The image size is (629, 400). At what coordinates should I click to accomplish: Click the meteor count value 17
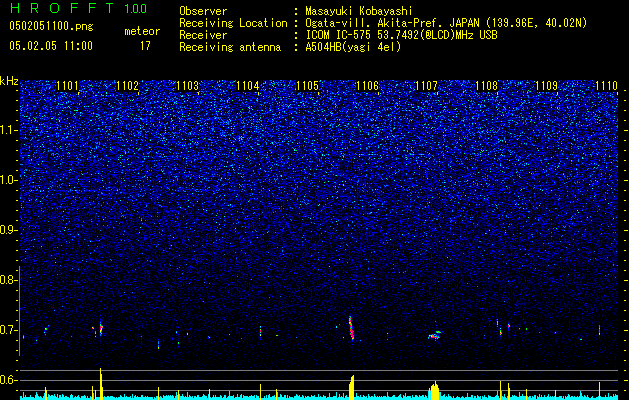(x=145, y=46)
